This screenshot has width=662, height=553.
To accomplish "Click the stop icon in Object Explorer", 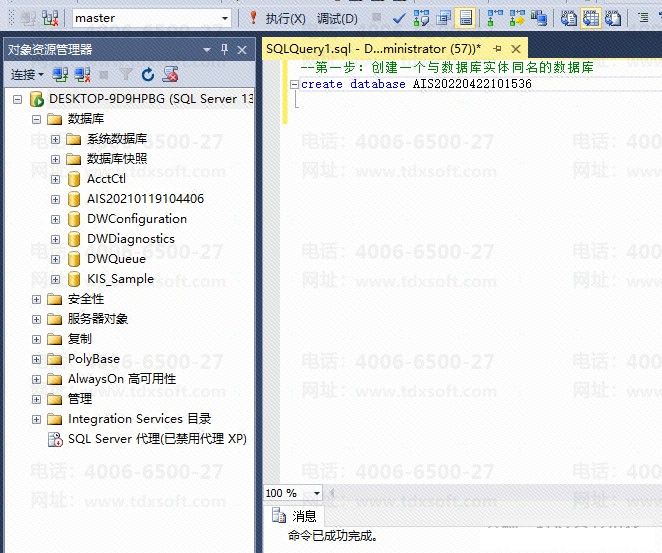I will point(103,75).
